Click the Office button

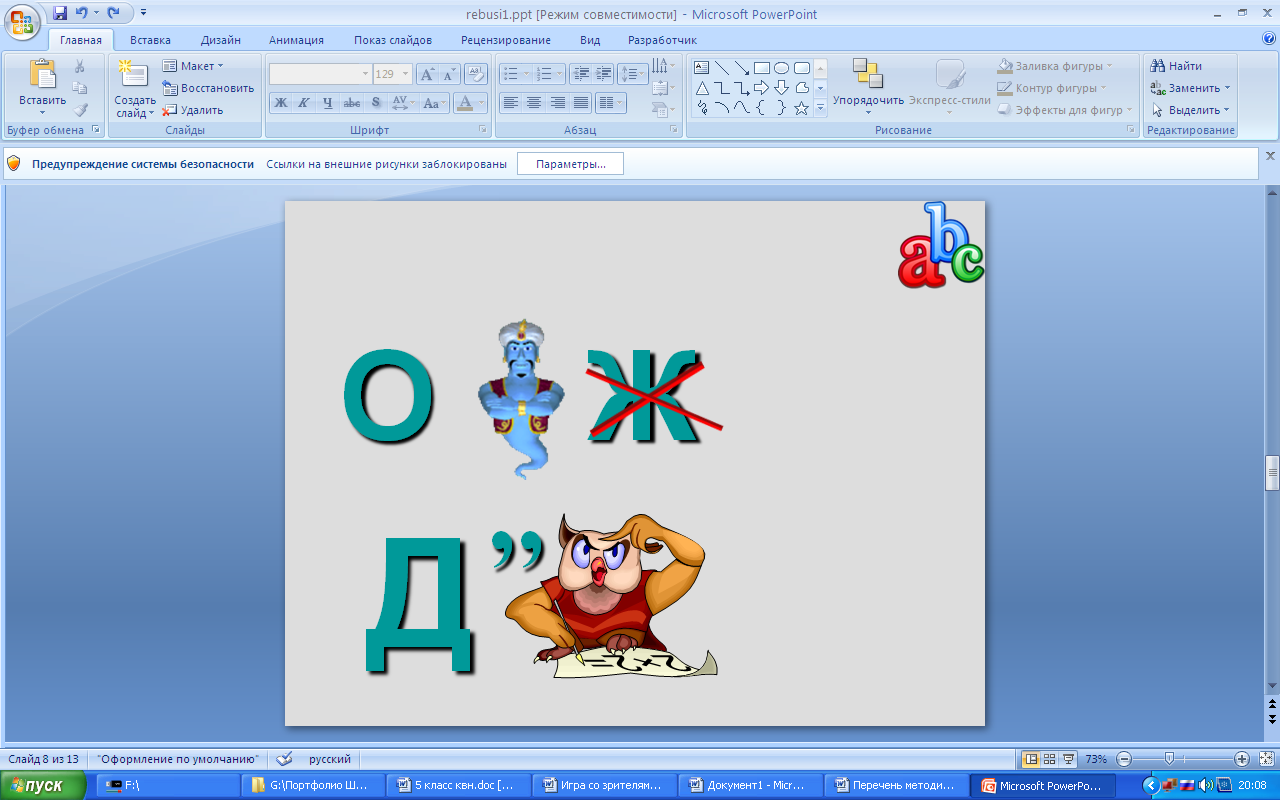coord(22,20)
